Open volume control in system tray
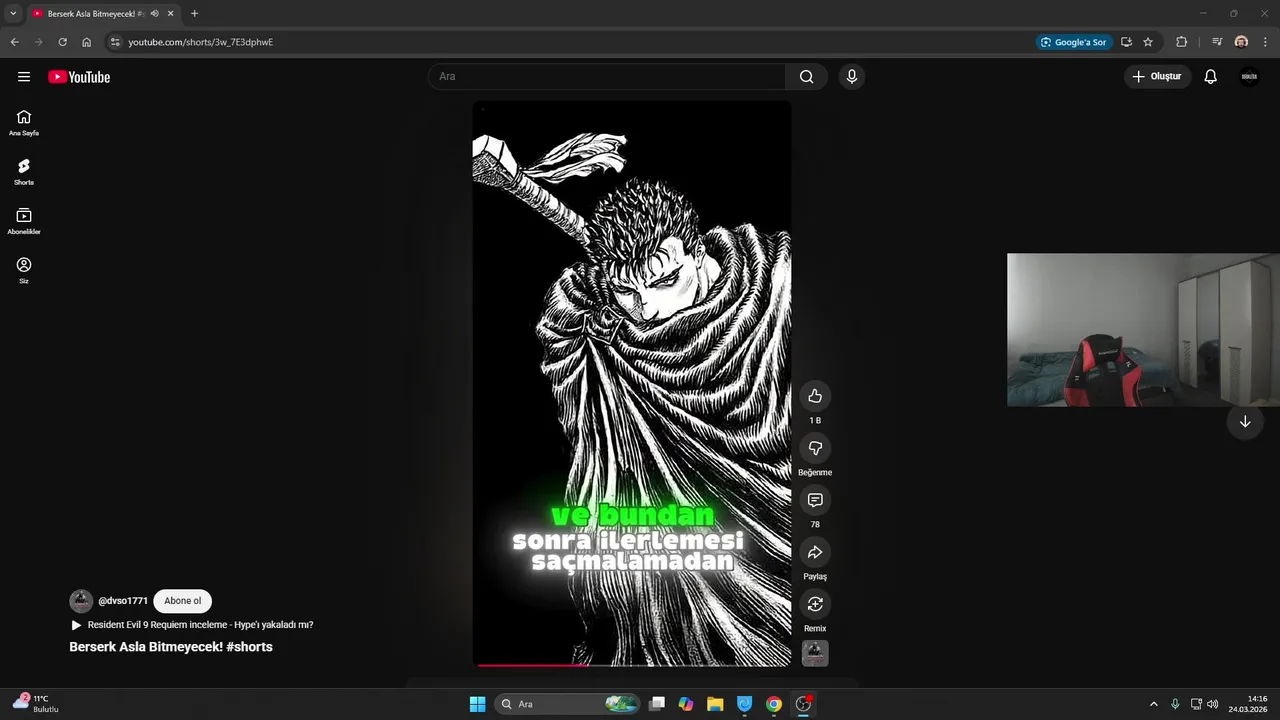This screenshot has width=1280, height=720. (1213, 704)
